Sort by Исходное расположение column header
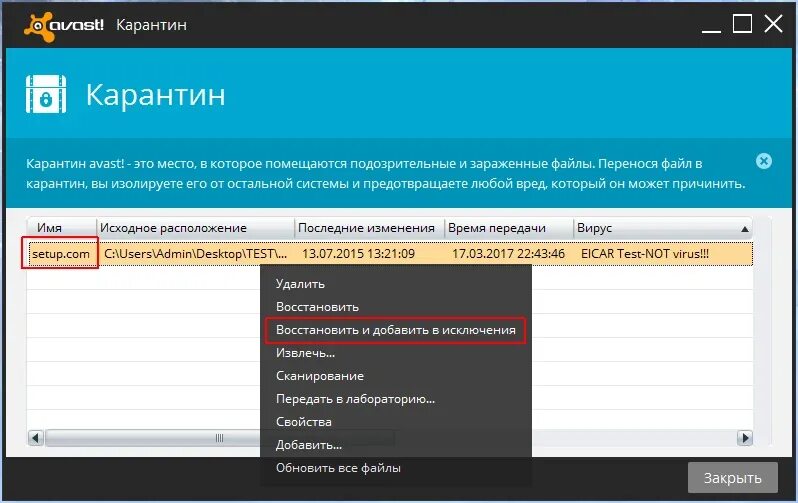The height and width of the screenshot is (503, 798). pos(195,228)
